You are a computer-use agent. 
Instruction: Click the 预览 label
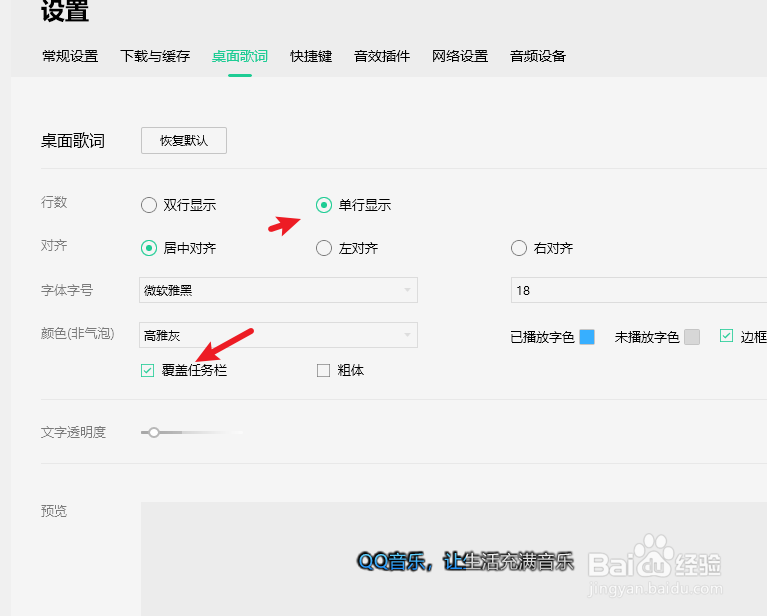point(54,511)
